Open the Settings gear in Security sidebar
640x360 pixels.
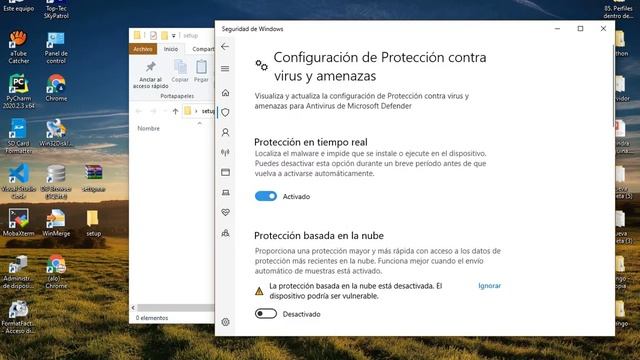[225, 322]
